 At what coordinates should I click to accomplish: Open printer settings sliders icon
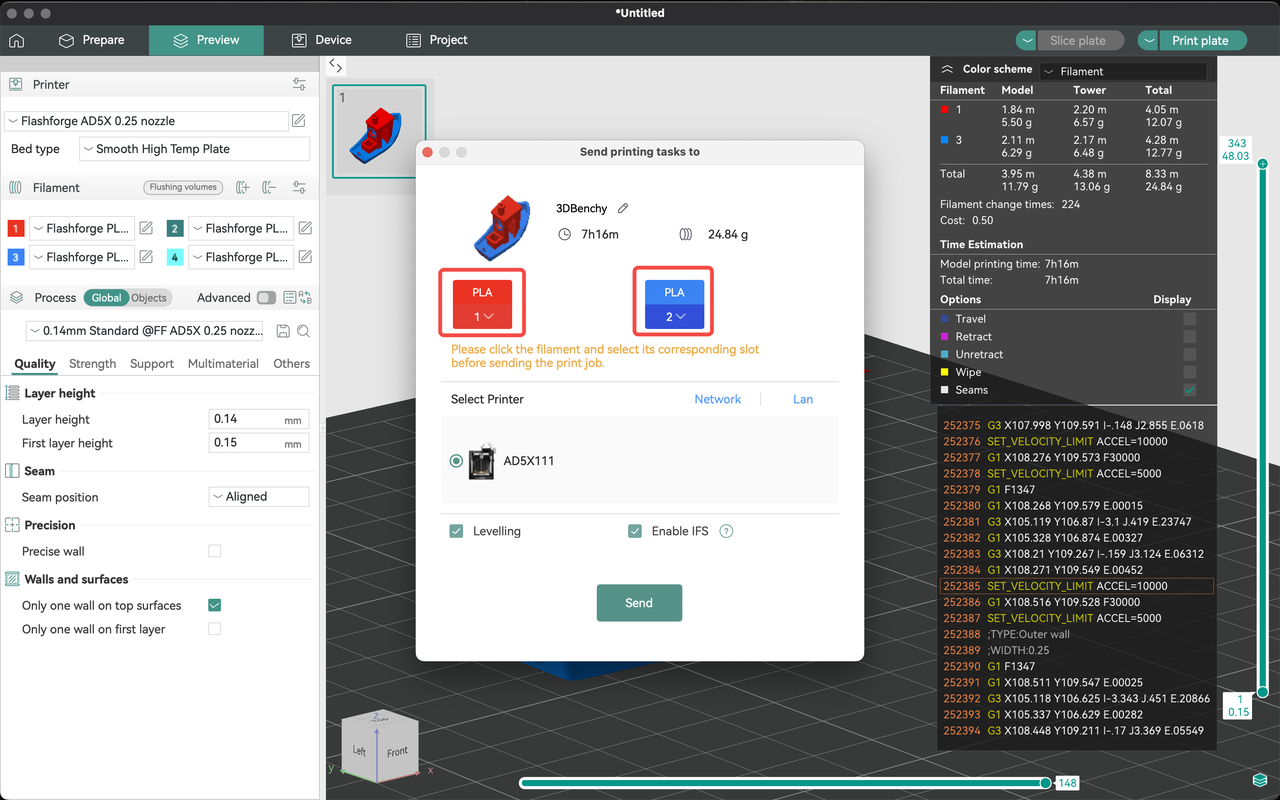pyautogui.click(x=299, y=85)
